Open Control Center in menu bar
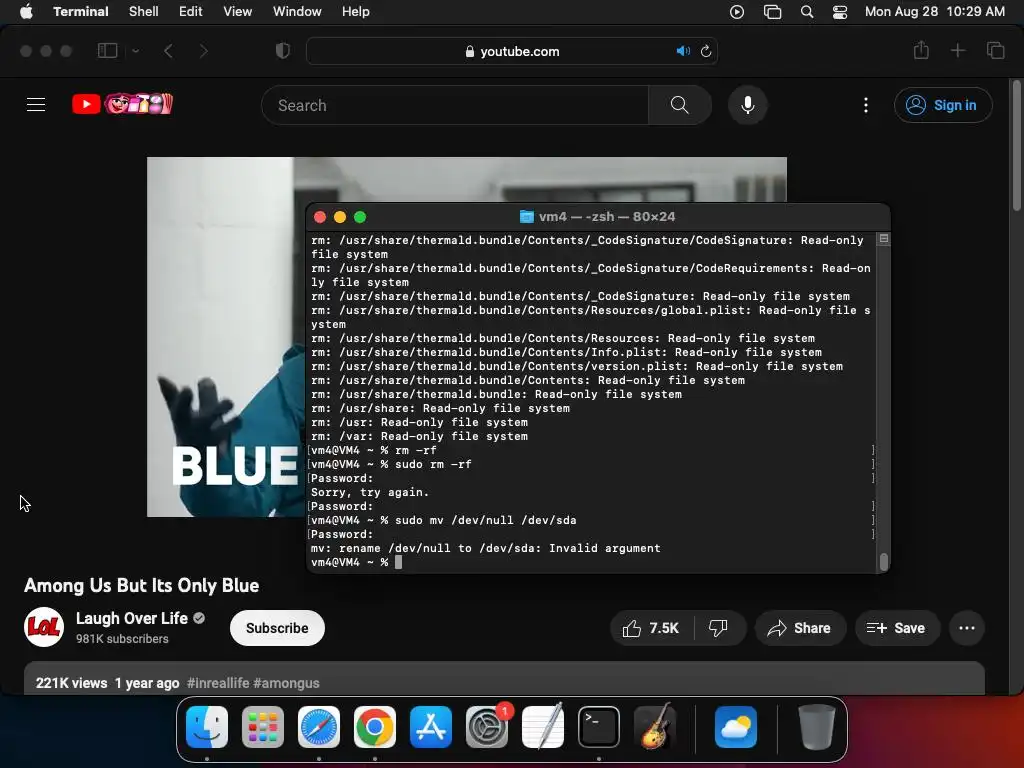Viewport: 1024px width, 768px height. click(840, 12)
